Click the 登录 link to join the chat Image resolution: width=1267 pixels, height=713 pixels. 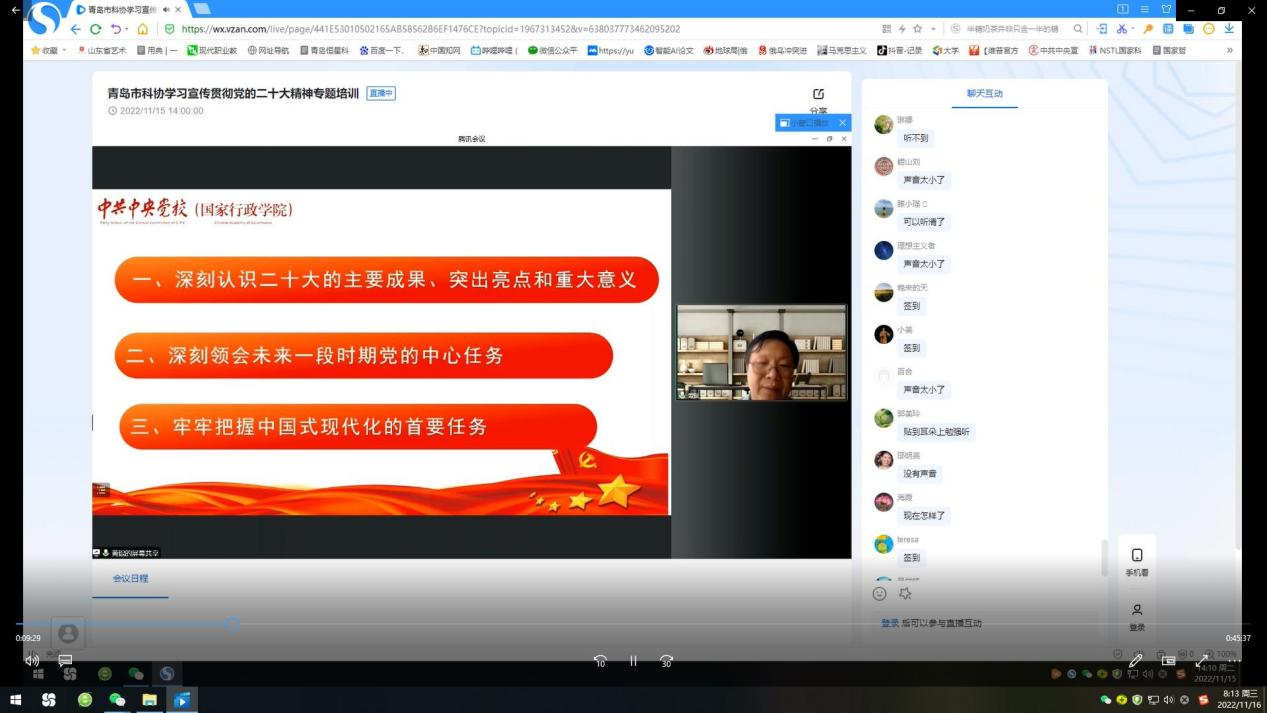[x=889, y=623]
